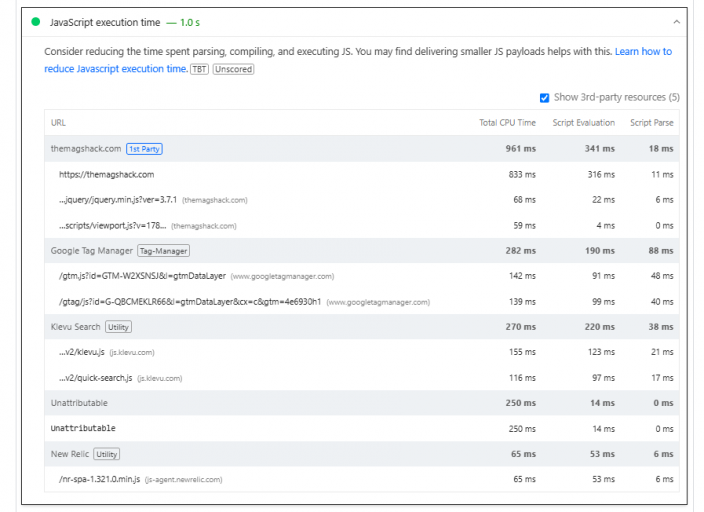Open v2/klevu.js resource link
704x512 pixels.
pyautogui.click(x=82, y=352)
